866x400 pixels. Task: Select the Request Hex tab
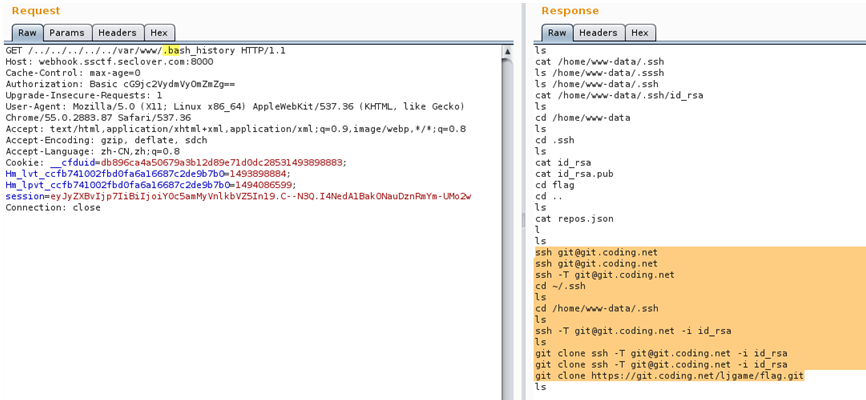point(159,33)
